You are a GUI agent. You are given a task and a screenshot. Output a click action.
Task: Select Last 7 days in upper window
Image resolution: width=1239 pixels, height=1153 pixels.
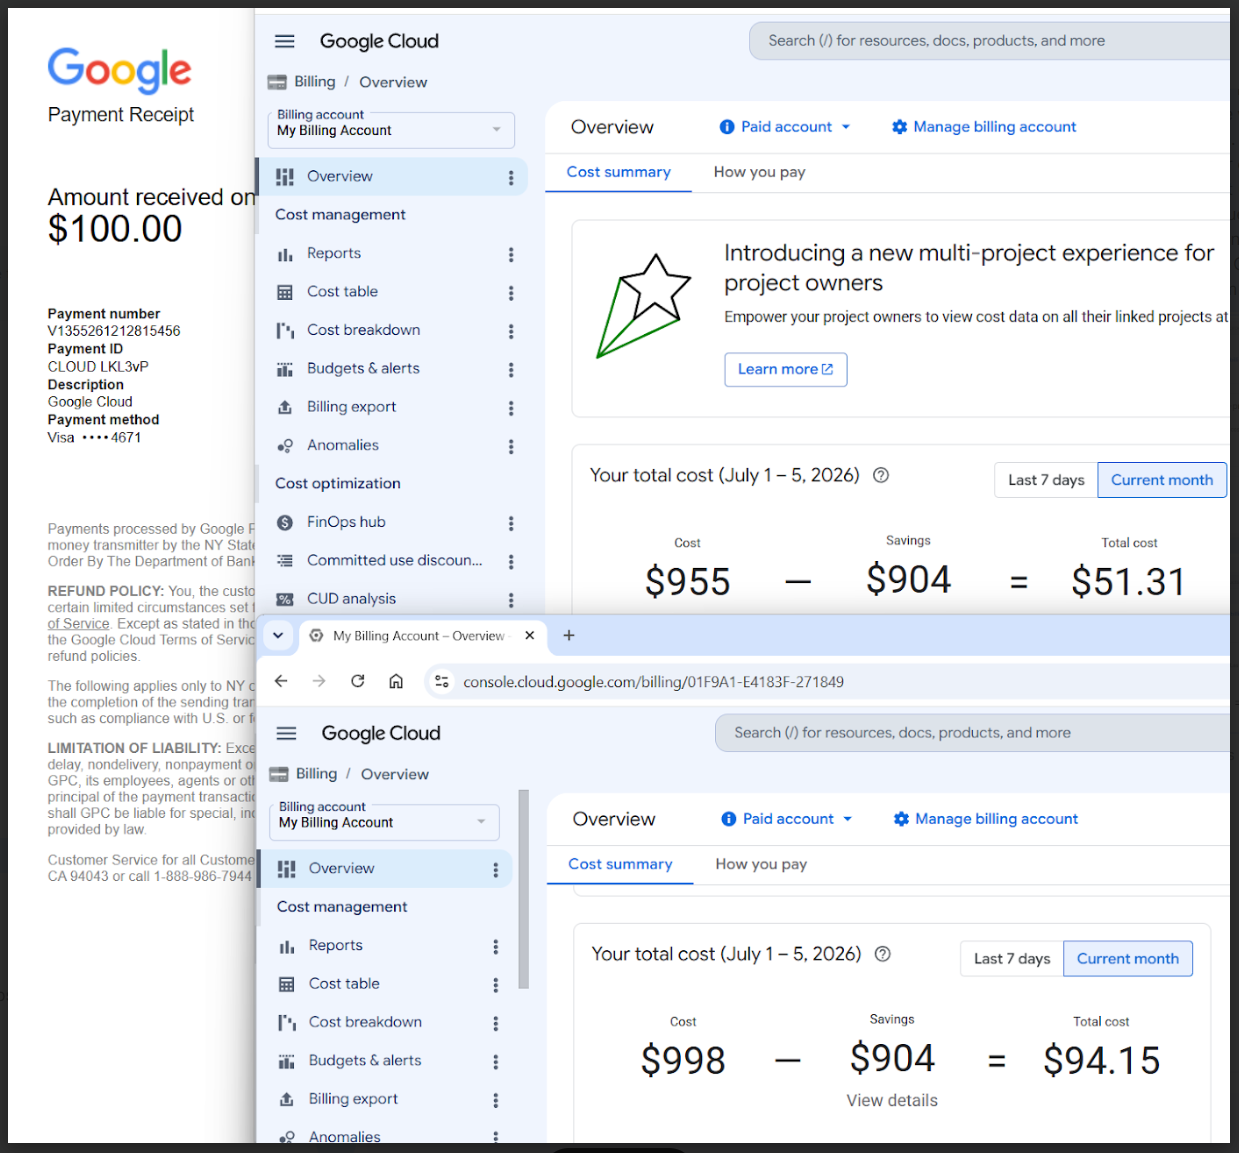tap(1046, 480)
